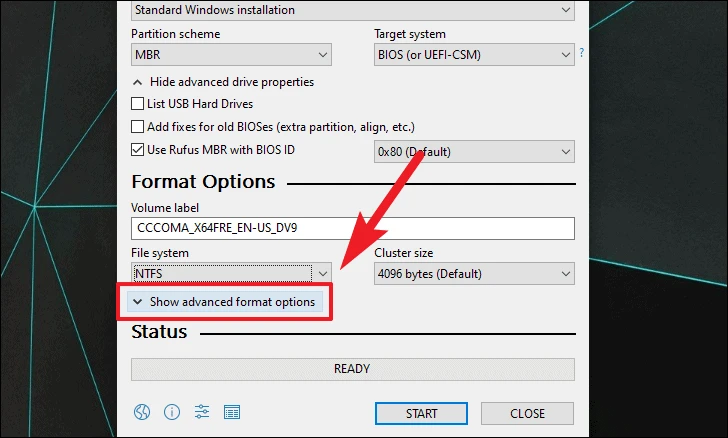Click the Target system label
The height and width of the screenshot is (438, 728).
pos(410,34)
